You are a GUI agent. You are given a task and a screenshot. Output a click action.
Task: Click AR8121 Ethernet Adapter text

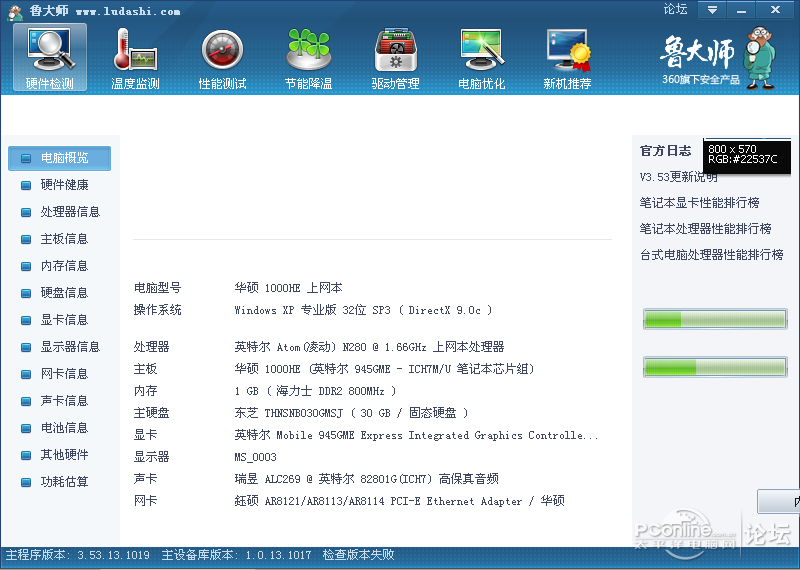tap(399, 501)
